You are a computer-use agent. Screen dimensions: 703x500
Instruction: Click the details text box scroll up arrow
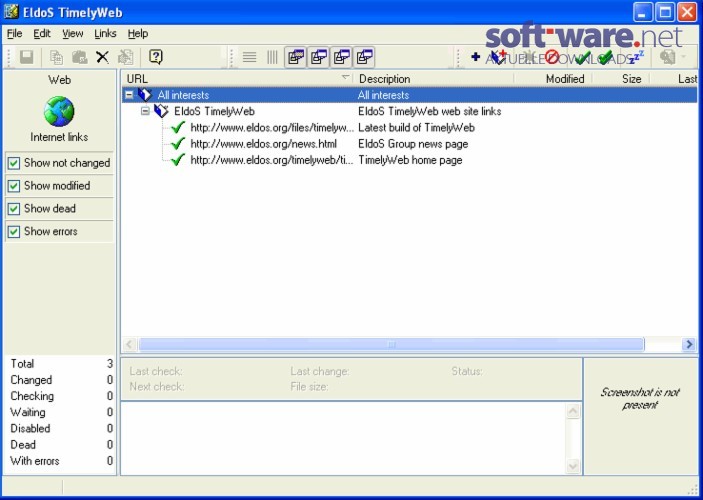click(573, 411)
